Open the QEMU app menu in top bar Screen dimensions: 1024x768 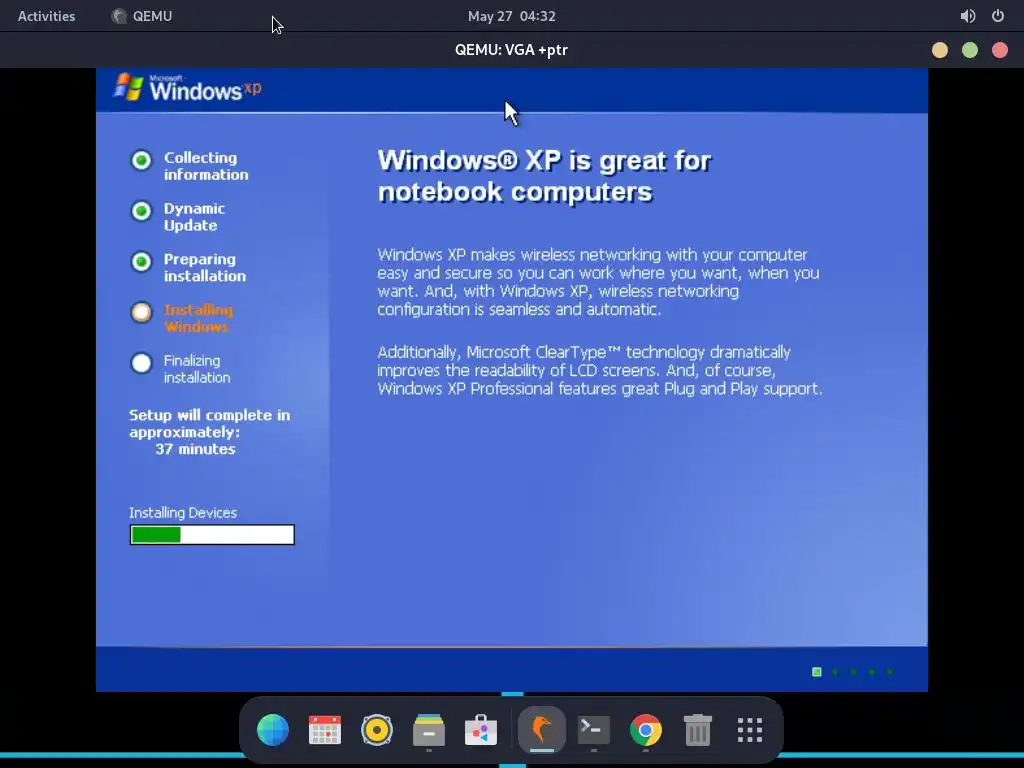coord(142,16)
